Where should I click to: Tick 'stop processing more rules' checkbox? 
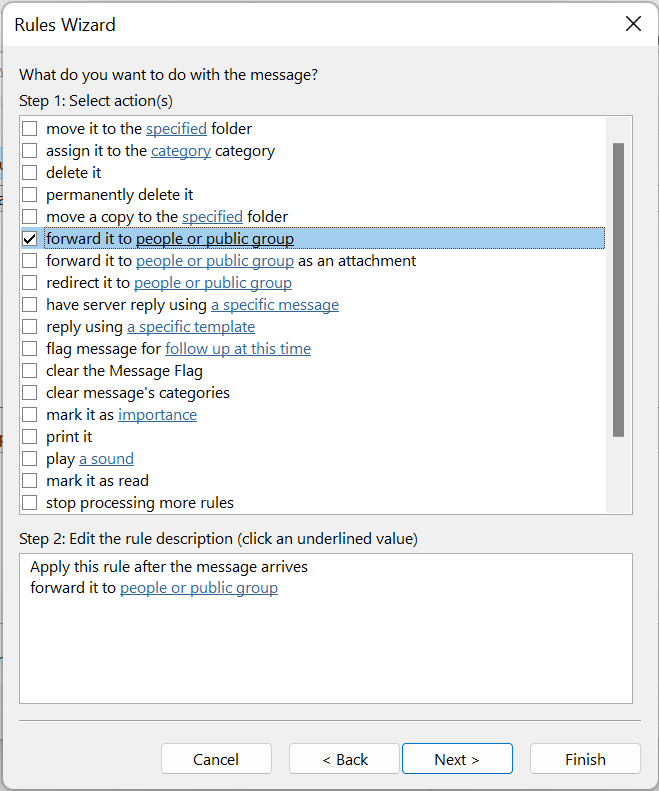[30, 503]
